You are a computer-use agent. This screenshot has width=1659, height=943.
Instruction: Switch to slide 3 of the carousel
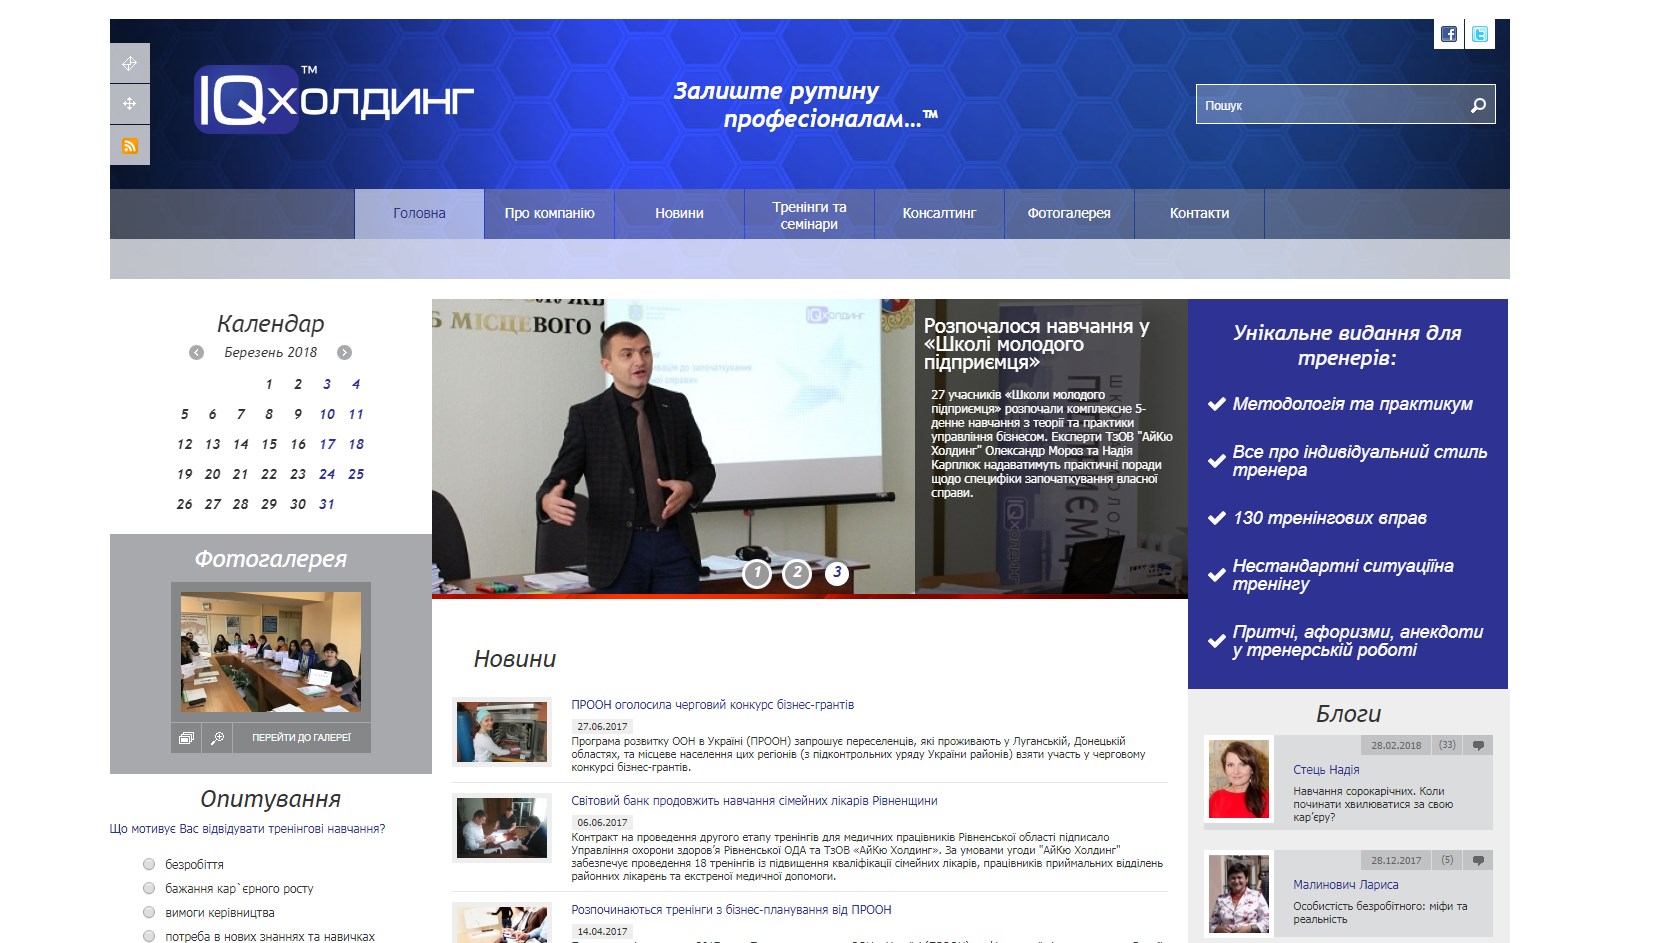pyautogui.click(x=836, y=574)
